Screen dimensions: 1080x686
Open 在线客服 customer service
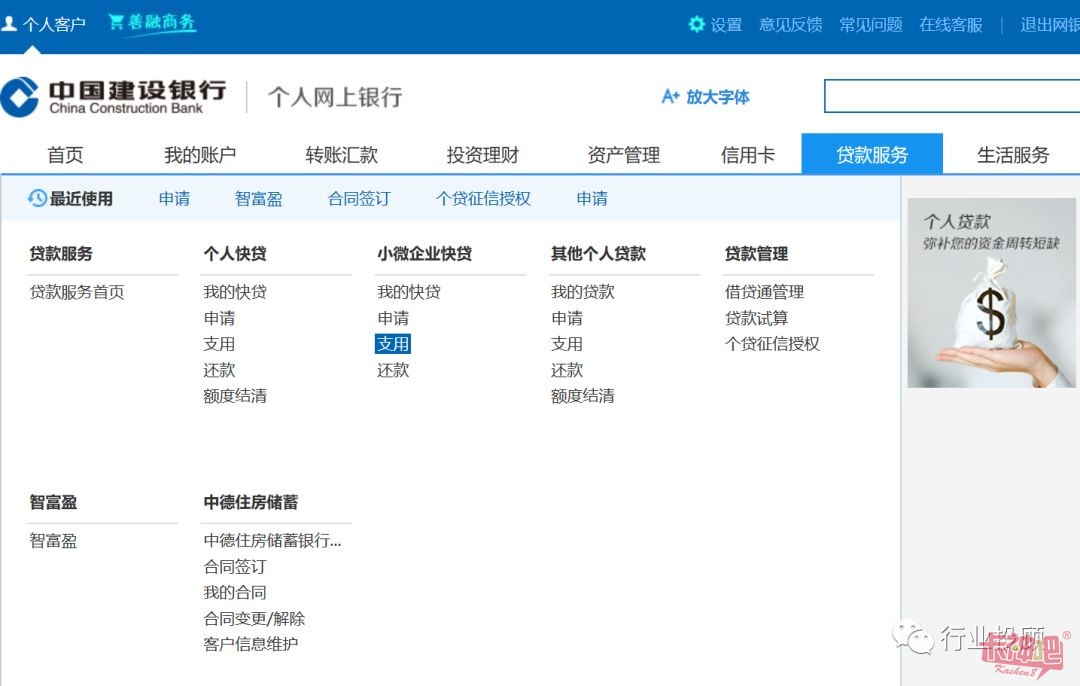[x=950, y=24]
